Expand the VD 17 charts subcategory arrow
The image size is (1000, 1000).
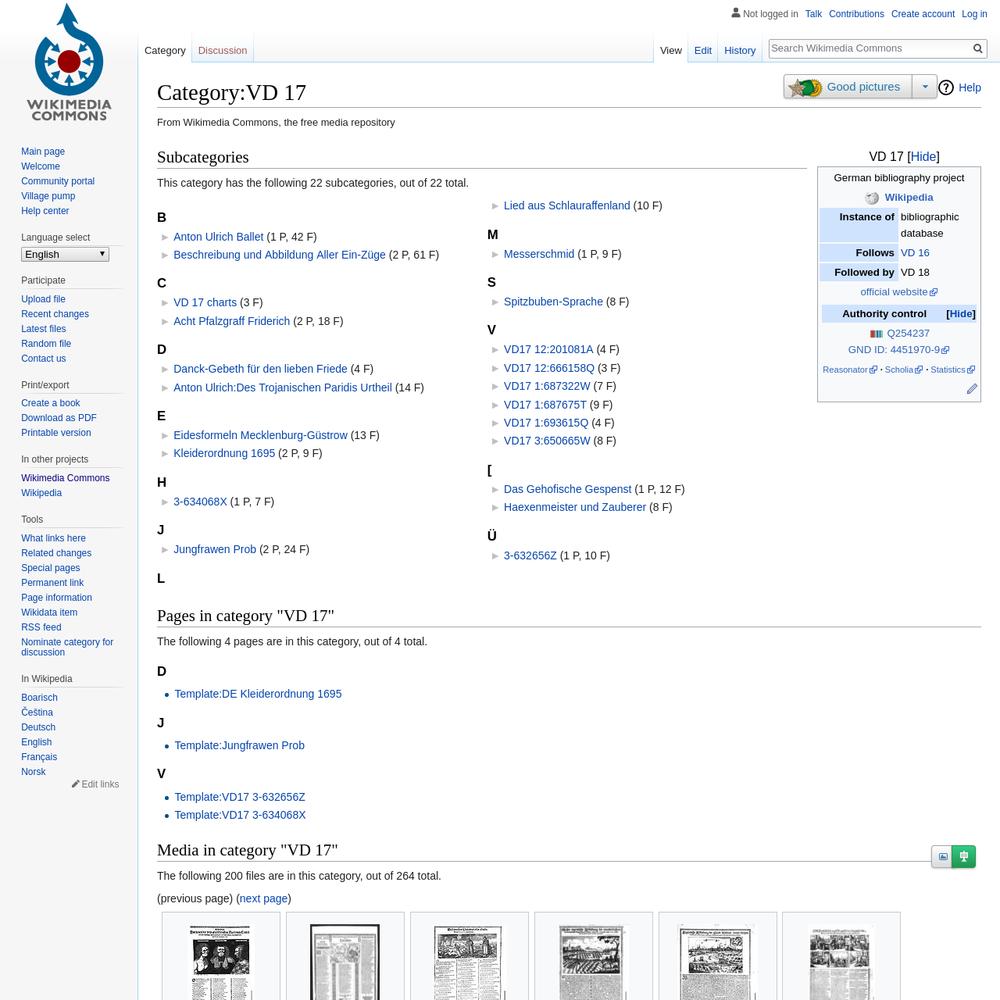[165, 303]
